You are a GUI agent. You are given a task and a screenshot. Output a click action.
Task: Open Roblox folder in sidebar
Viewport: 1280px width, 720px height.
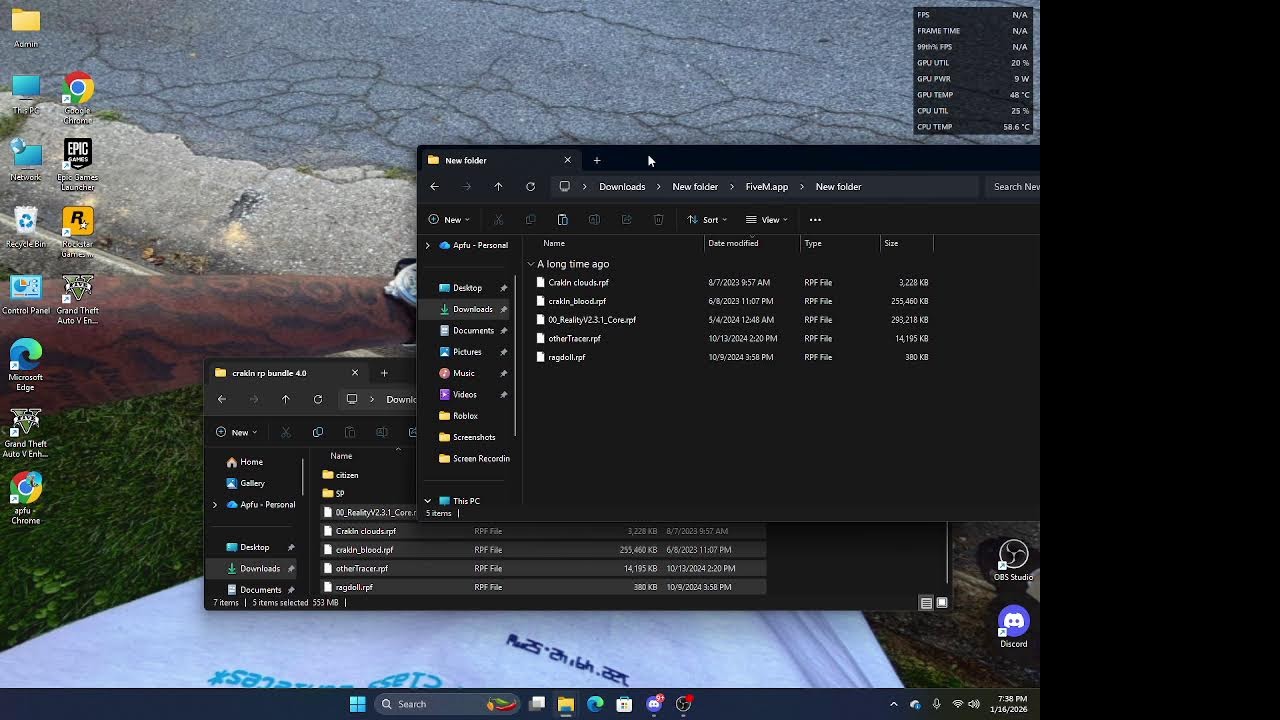[465, 416]
